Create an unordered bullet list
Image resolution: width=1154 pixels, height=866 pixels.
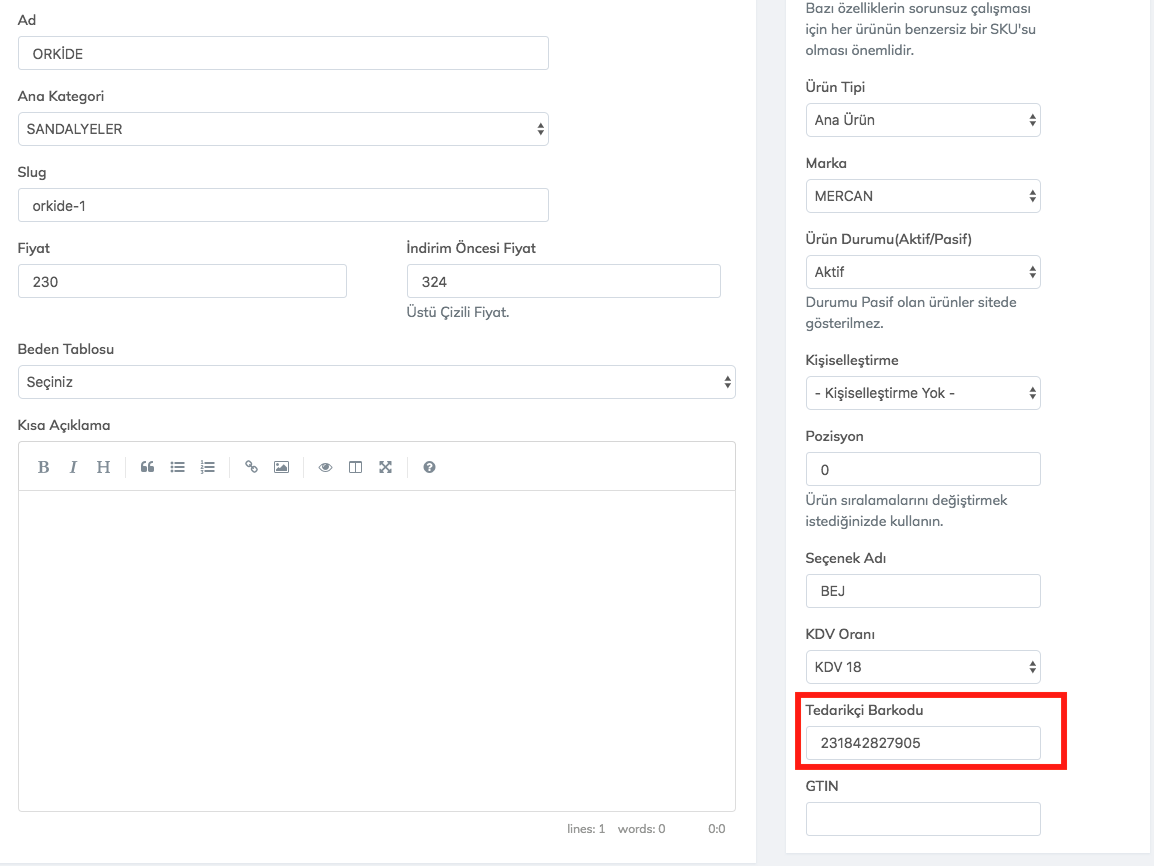click(x=177, y=467)
